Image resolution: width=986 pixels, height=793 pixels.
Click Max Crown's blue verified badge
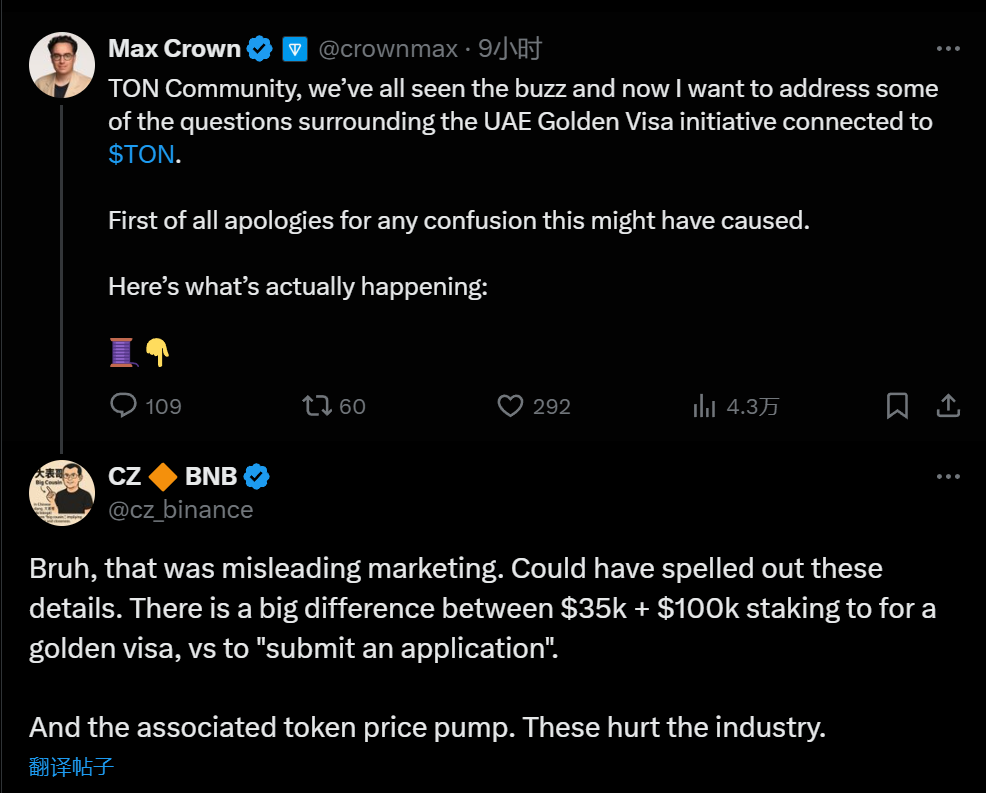[x=260, y=48]
